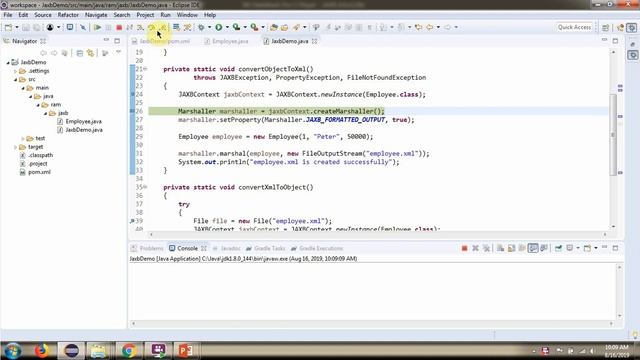Click Remove All Terminated Launches icon
The width and height of the screenshot is (640, 360).
point(486,248)
